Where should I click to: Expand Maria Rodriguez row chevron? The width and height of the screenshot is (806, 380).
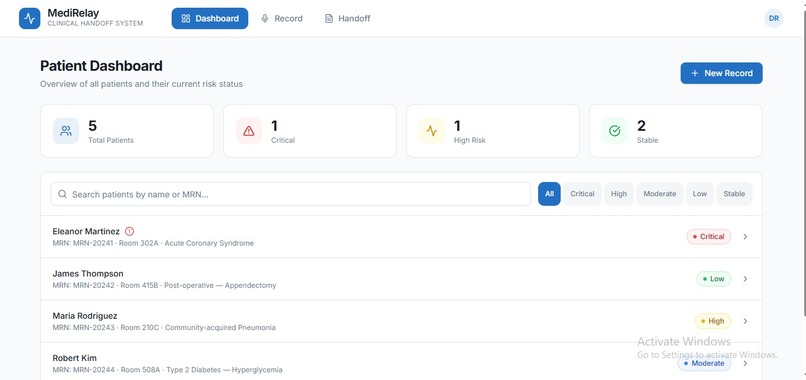pyautogui.click(x=745, y=321)
